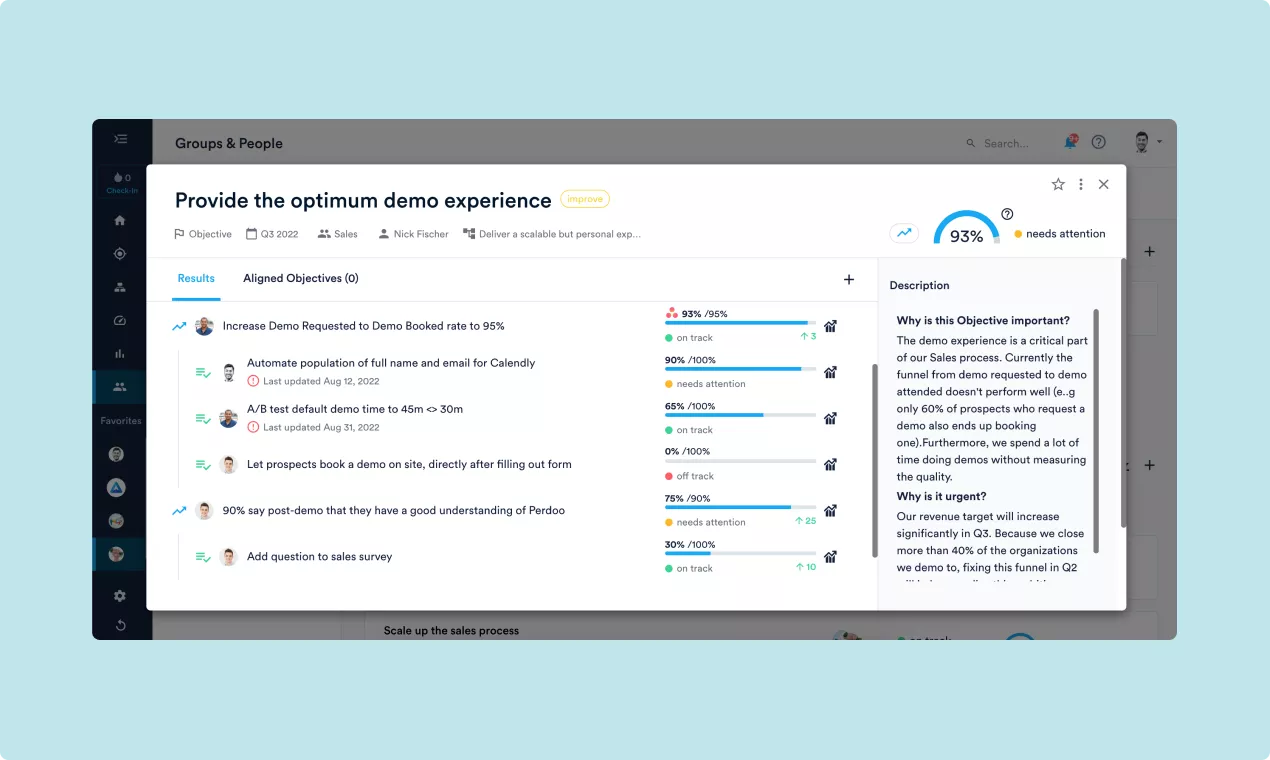Viewport: 1270px width, 760px height.
Task: Click the Home icon in the sidebar
Action: (120, 221)
